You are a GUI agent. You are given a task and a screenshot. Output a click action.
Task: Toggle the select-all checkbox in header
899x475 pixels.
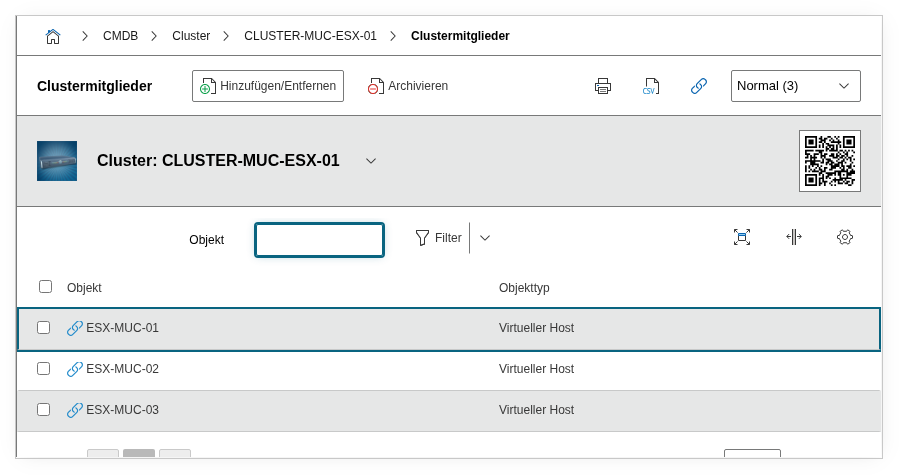[x=45, y=287]
